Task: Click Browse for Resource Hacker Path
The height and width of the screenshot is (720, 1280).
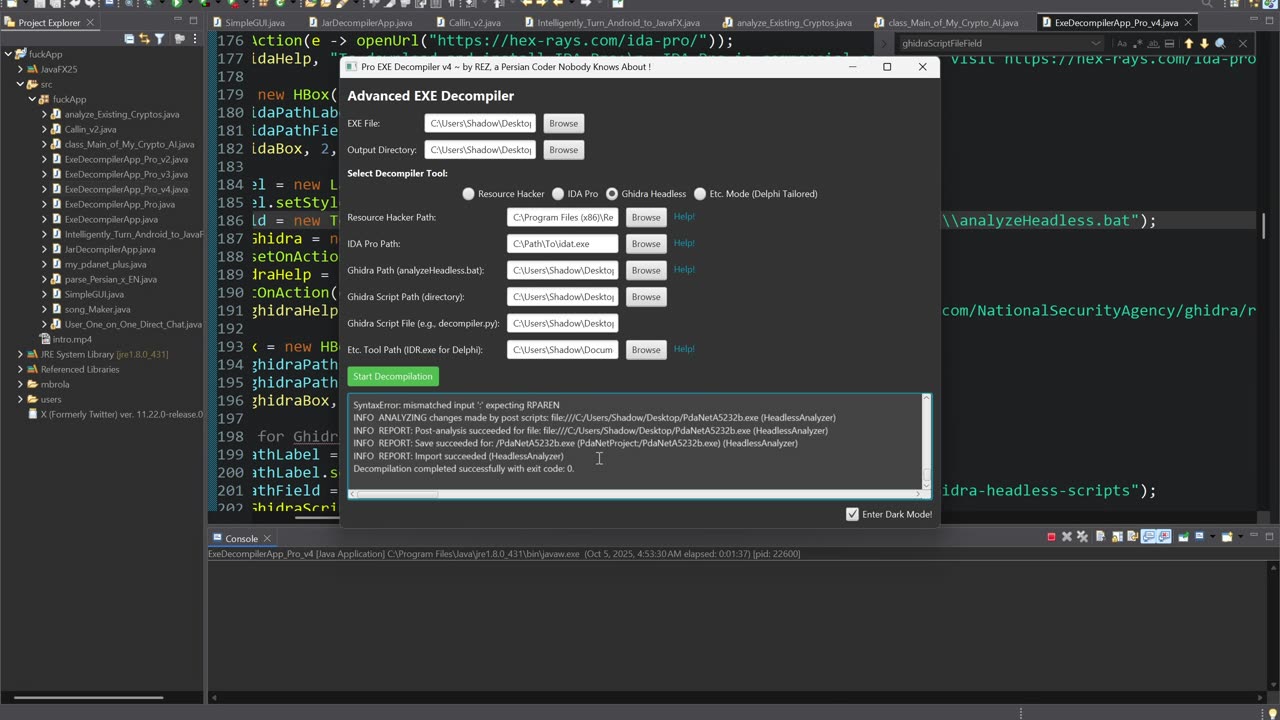Action: 646,217
